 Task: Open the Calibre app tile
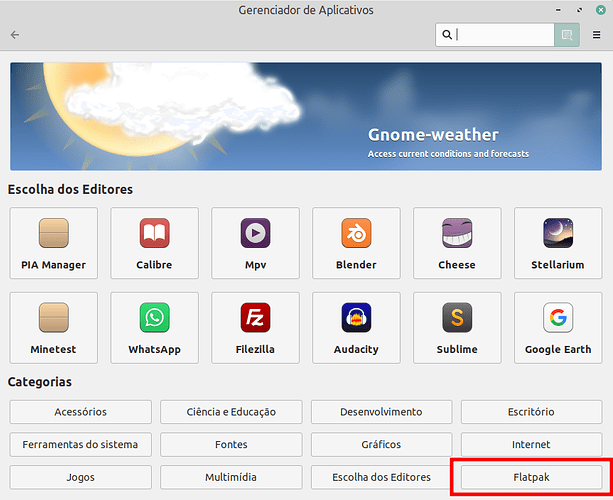(x=154, y=243)
